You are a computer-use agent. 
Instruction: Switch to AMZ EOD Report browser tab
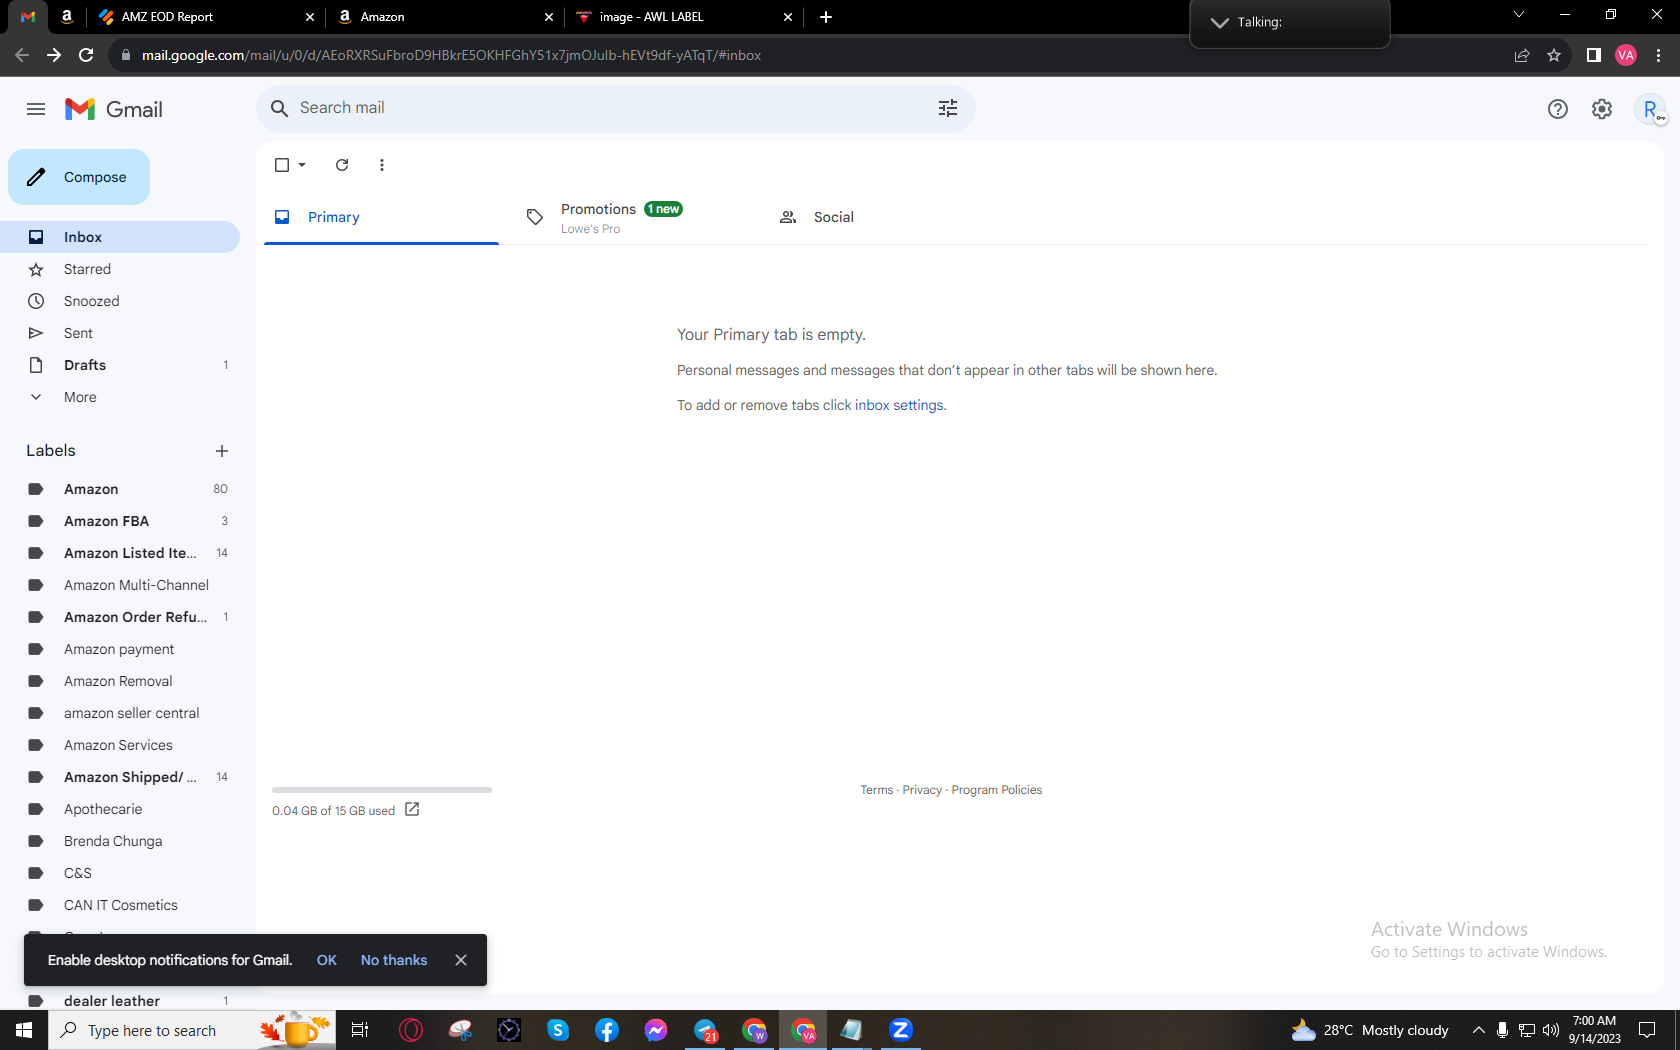(207, 17)
